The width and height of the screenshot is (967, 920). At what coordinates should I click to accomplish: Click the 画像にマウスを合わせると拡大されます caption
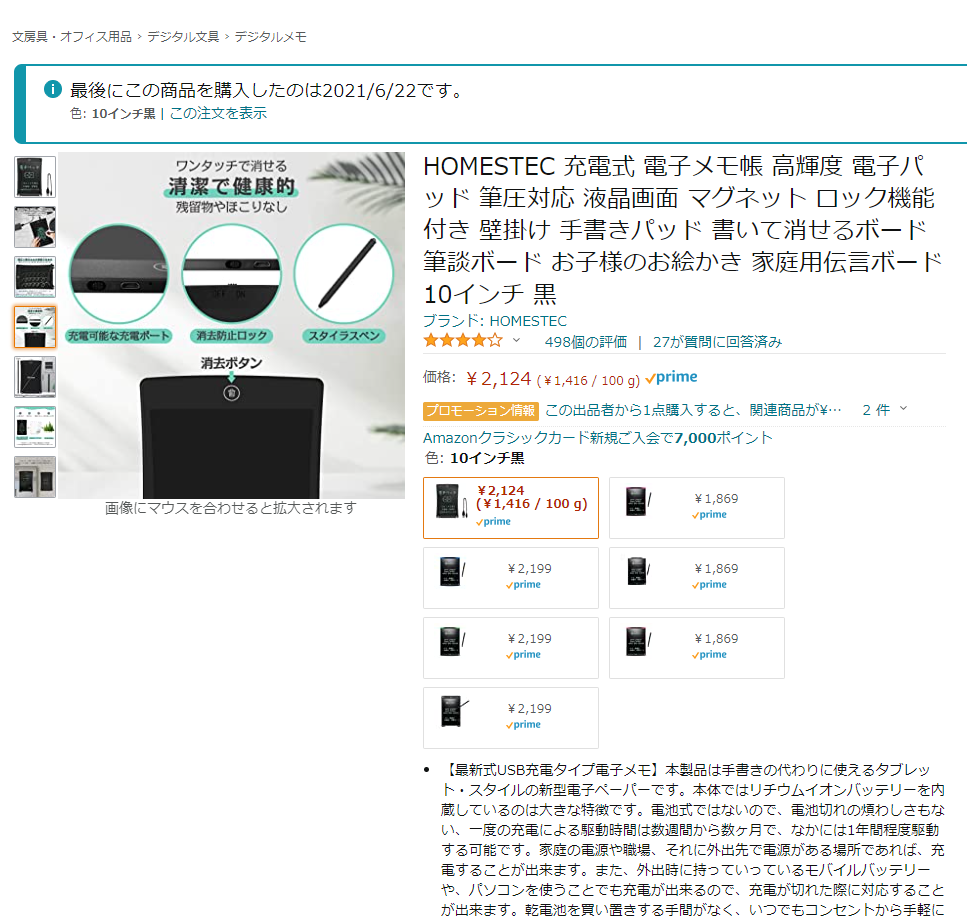(231, 508)
